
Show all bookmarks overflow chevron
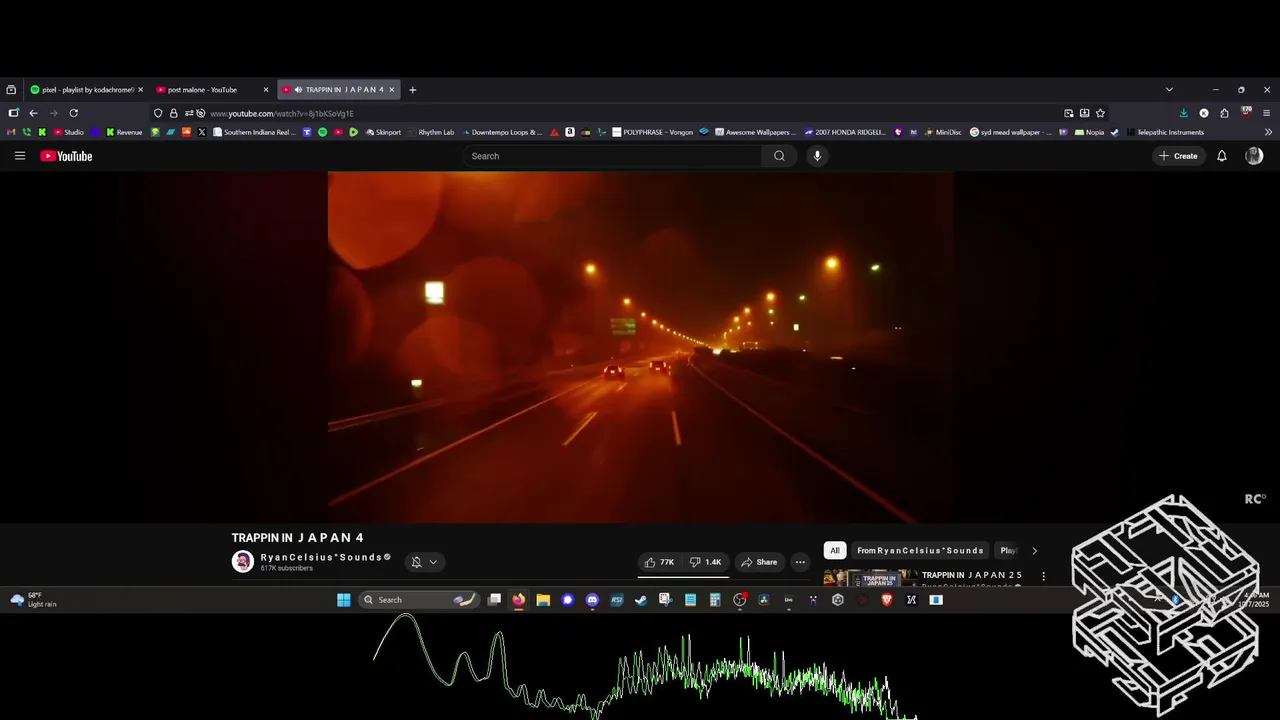click(x=1268, y=132)
